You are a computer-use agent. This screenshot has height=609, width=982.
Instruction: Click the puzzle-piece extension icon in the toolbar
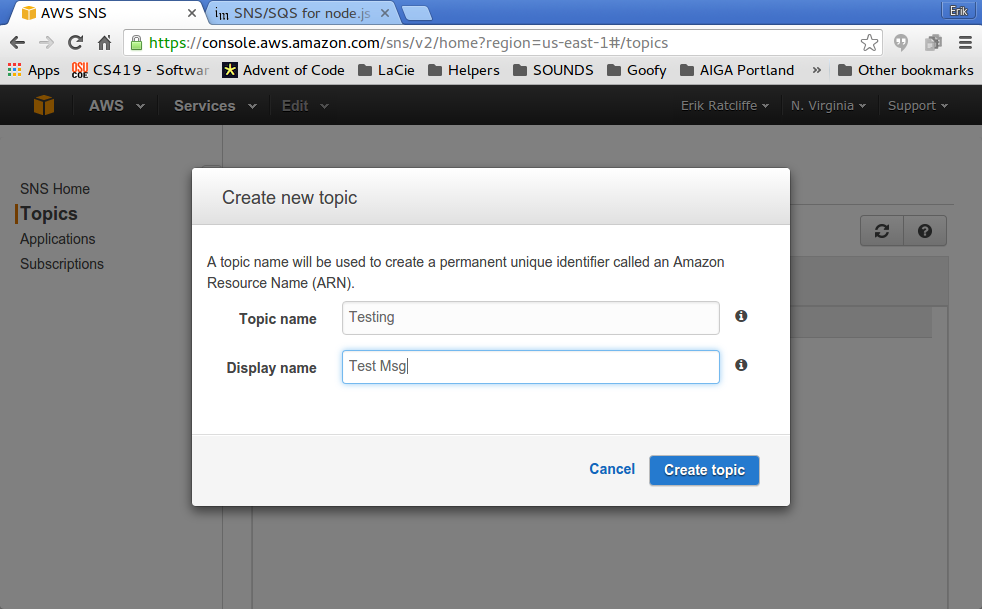coord(933,43)
